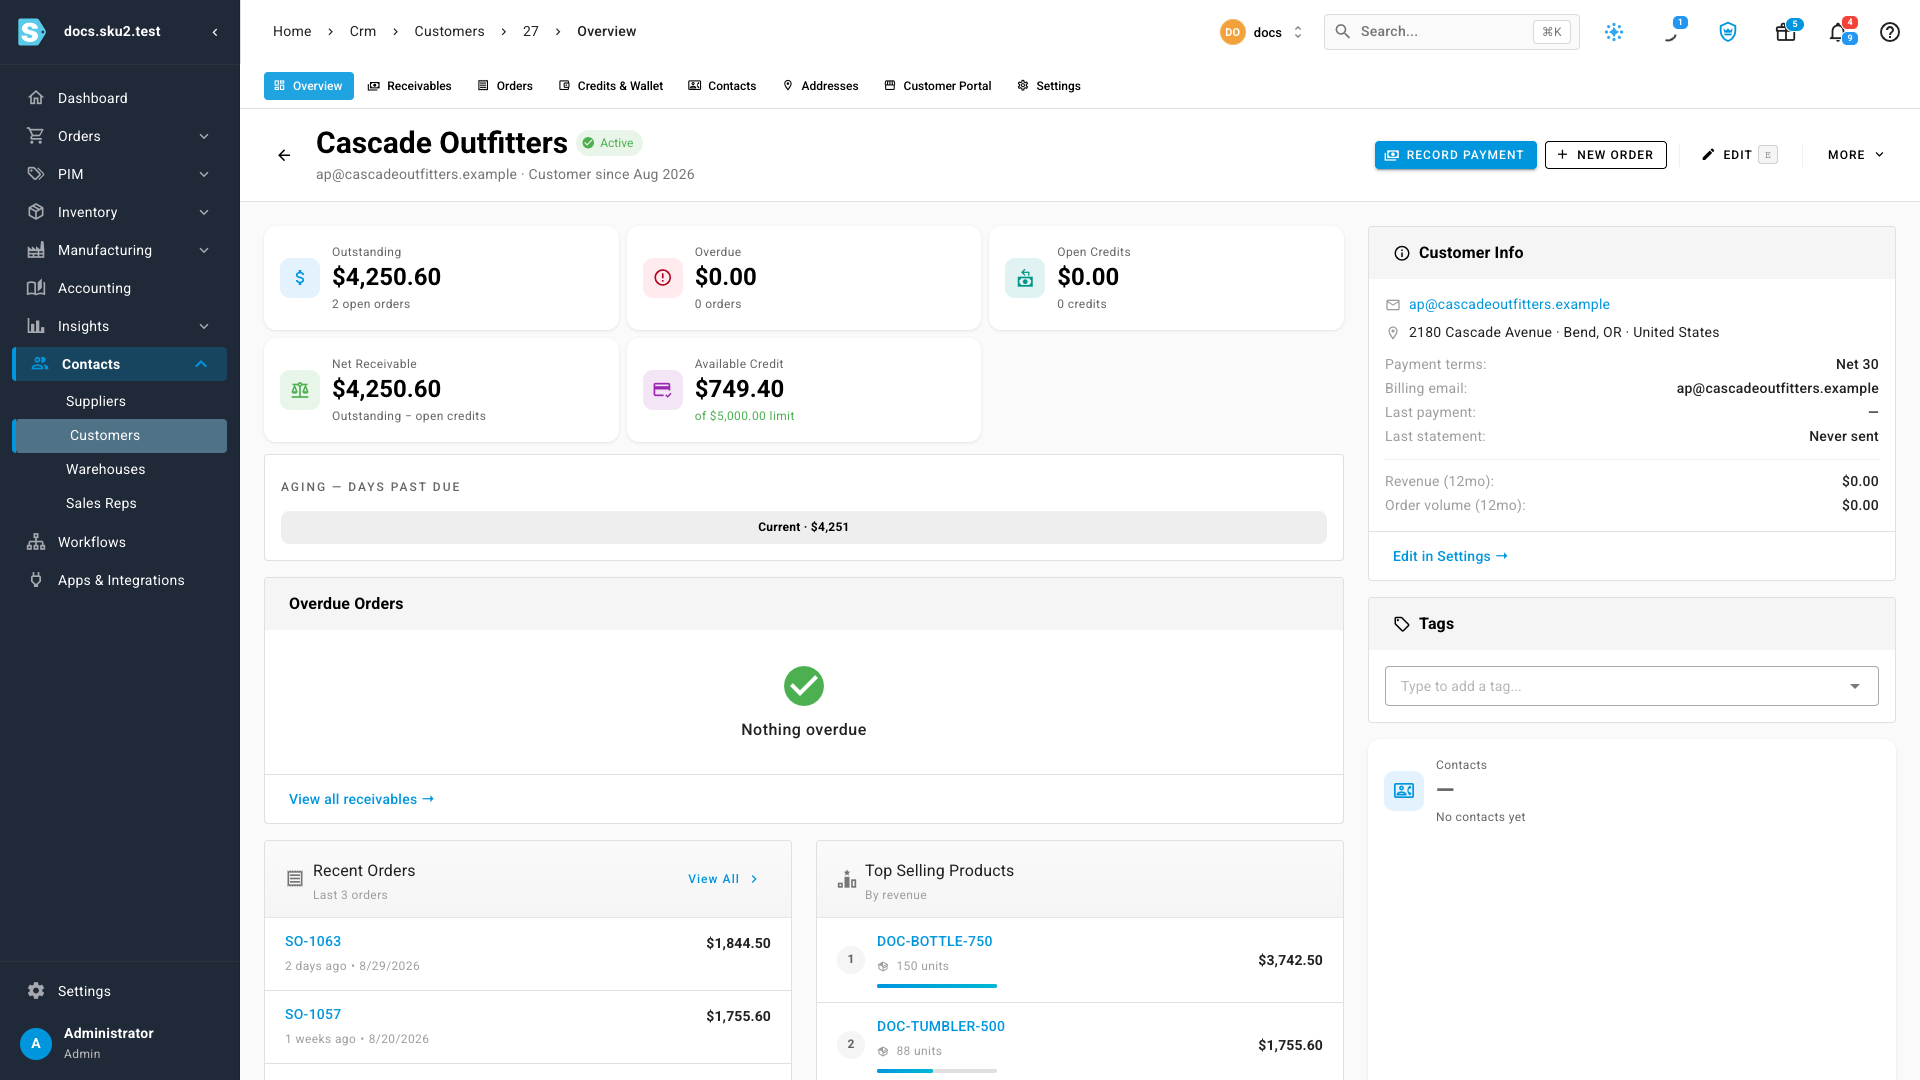Expand the Insights sidebar menu
The height and width of the screenshot is (1080, 1920).
point(204,326)
